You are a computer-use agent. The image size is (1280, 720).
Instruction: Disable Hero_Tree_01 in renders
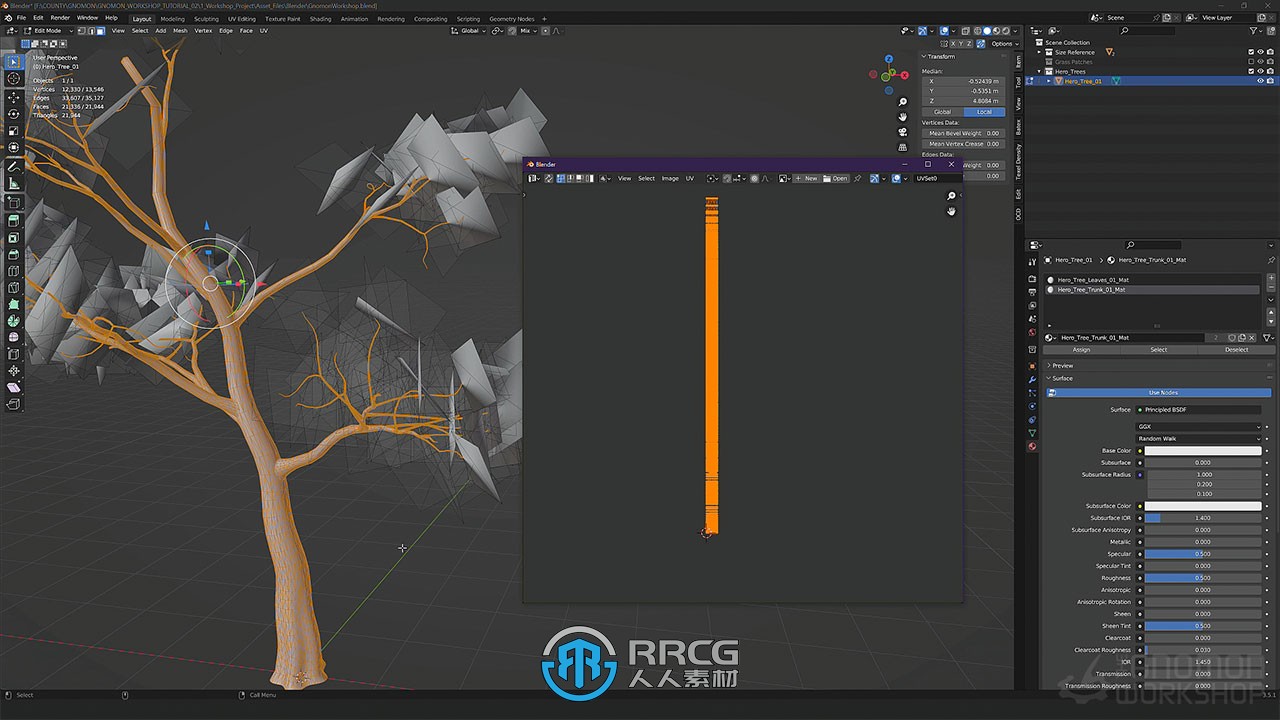[1270, 81]
